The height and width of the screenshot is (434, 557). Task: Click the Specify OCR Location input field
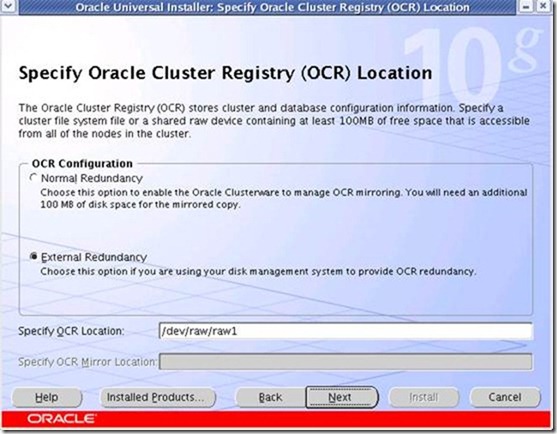click(x=346, y=331)
